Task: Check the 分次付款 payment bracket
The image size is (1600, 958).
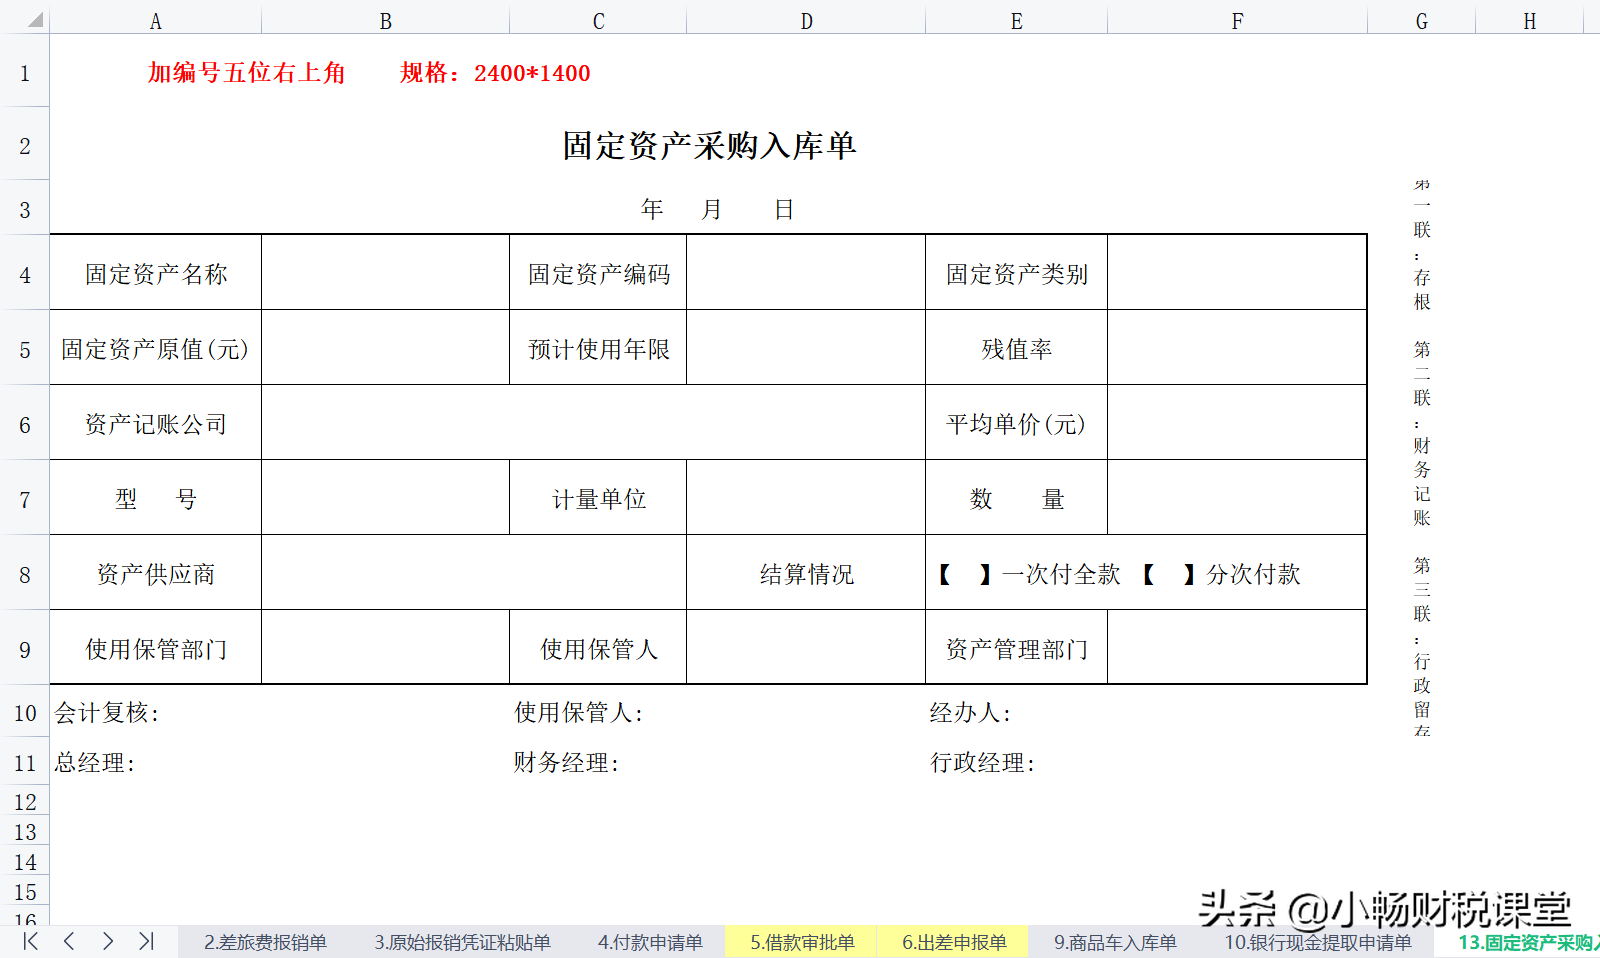Action: (1166, 574)
